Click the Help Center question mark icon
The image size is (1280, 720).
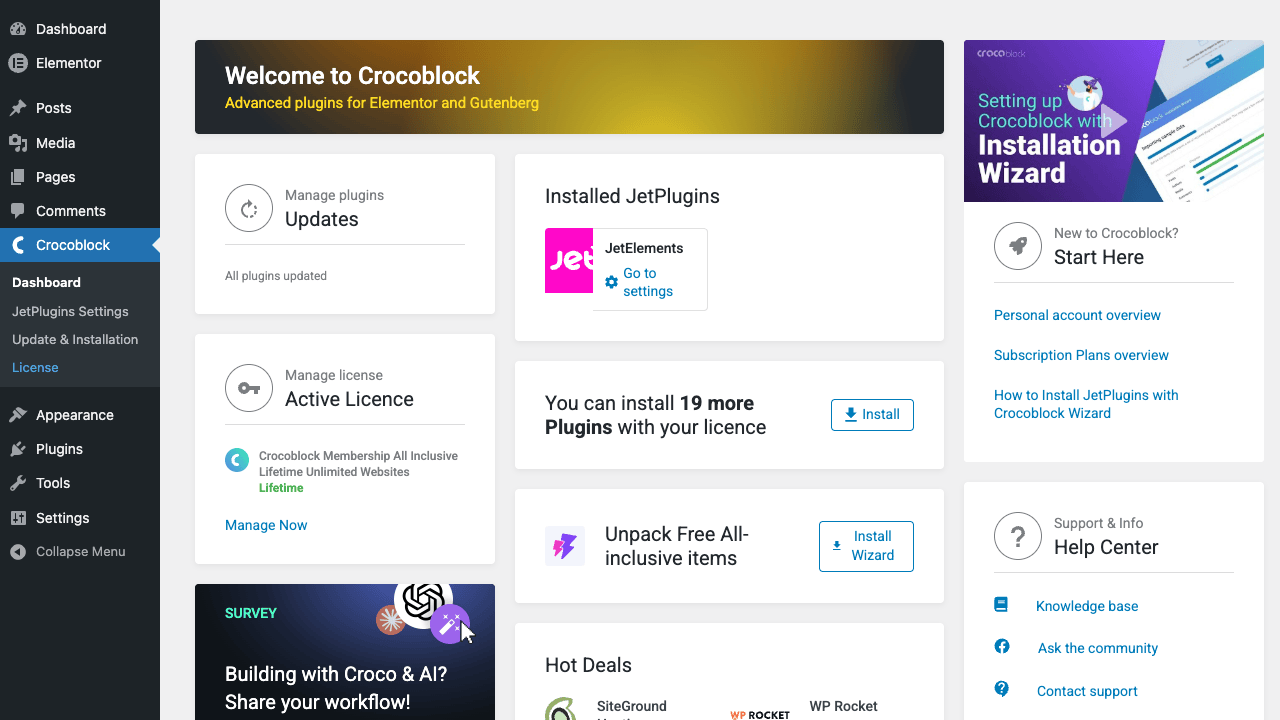(1018, 536)
